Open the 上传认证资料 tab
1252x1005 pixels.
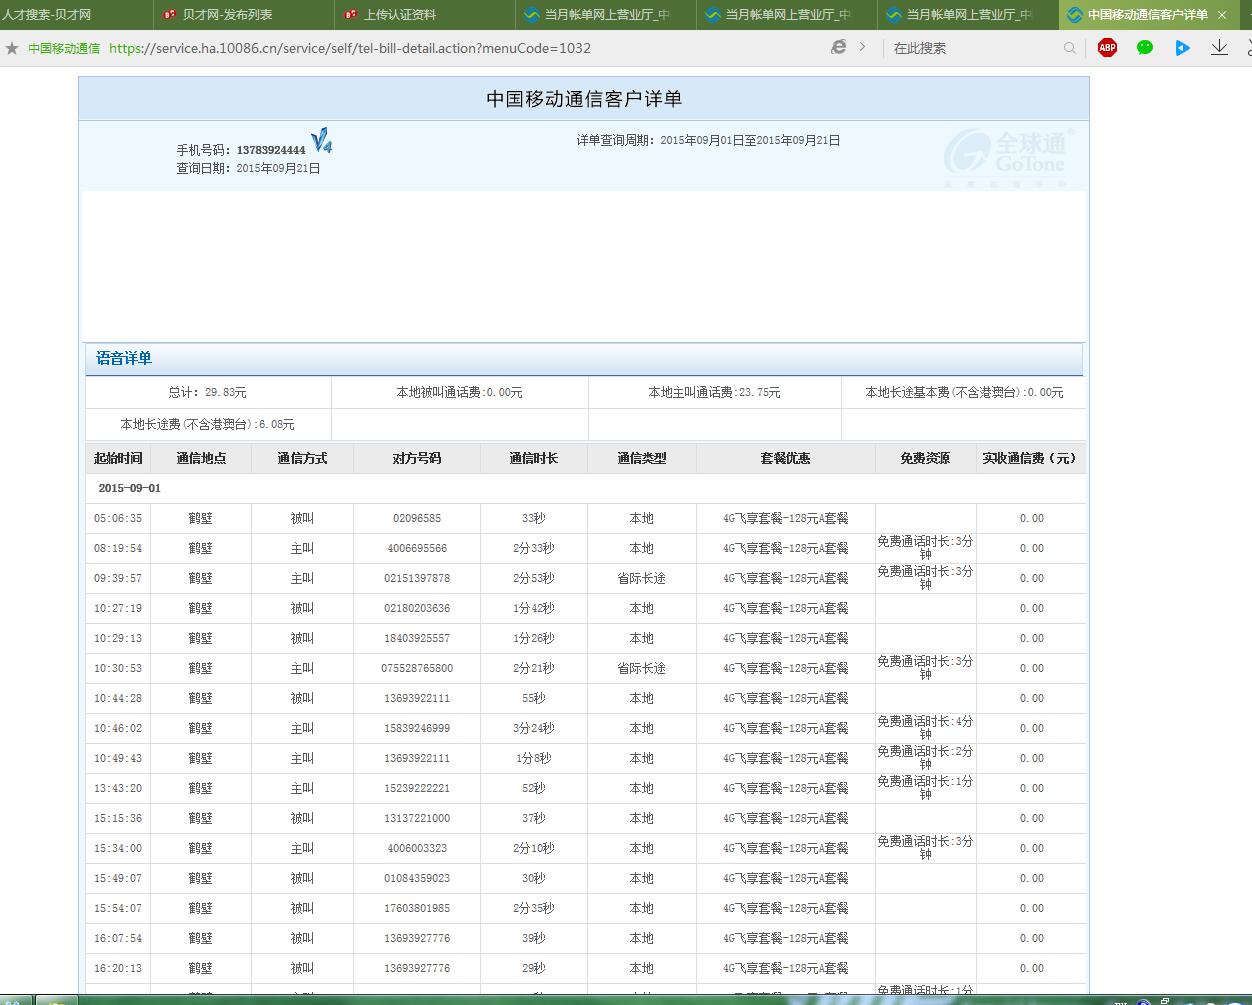(400, 15)
